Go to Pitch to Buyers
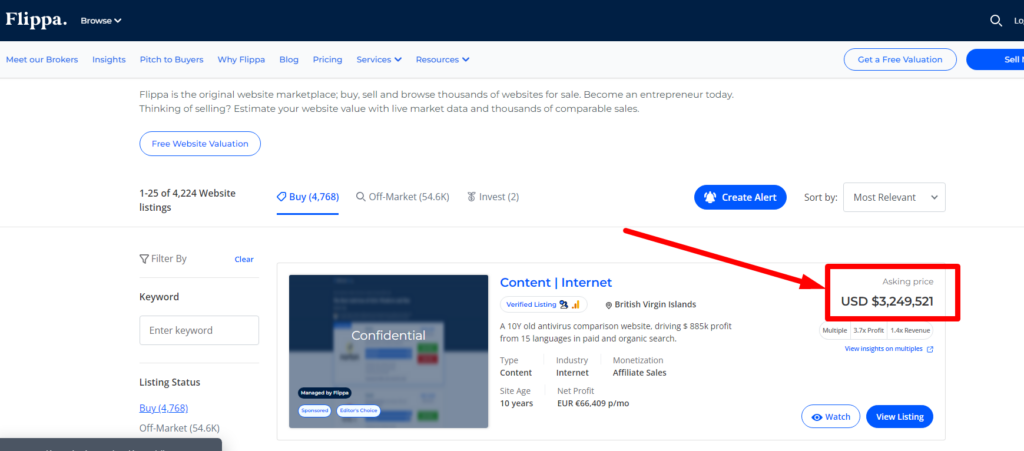 [171, 59]
